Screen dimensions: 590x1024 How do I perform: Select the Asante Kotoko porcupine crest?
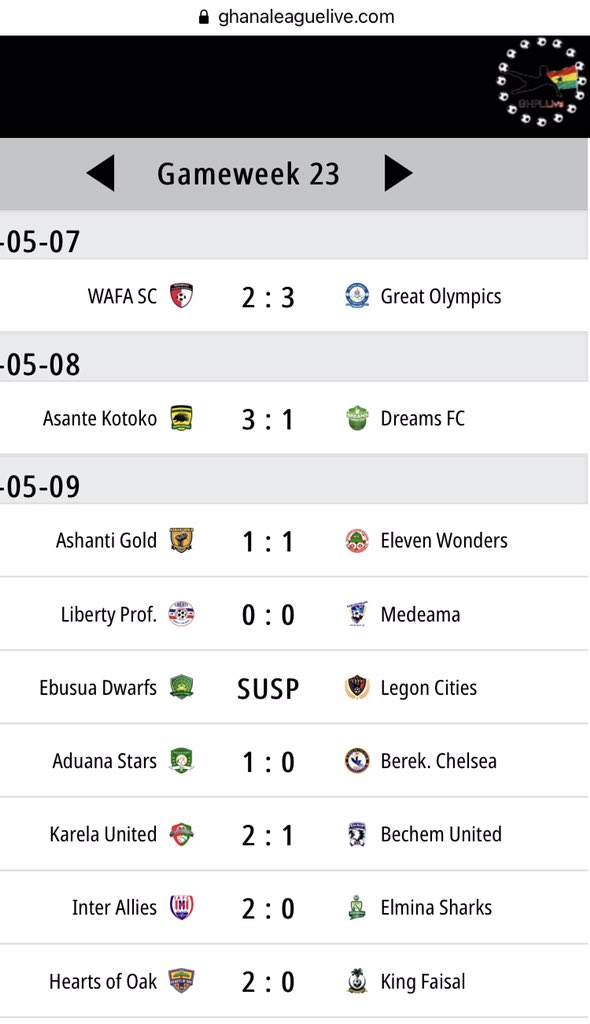click(182, 418)
